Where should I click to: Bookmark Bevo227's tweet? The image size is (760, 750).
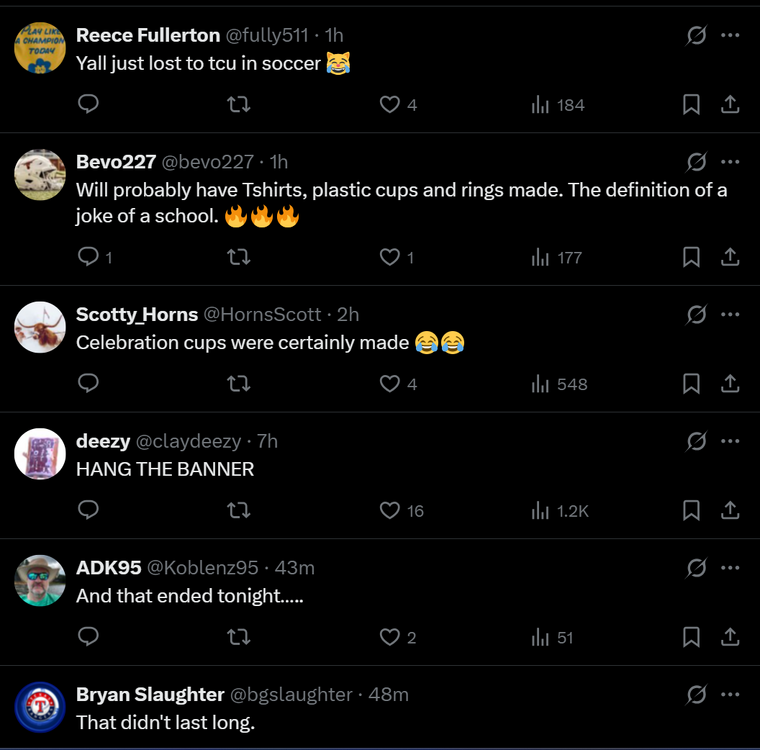coord(691,257)
